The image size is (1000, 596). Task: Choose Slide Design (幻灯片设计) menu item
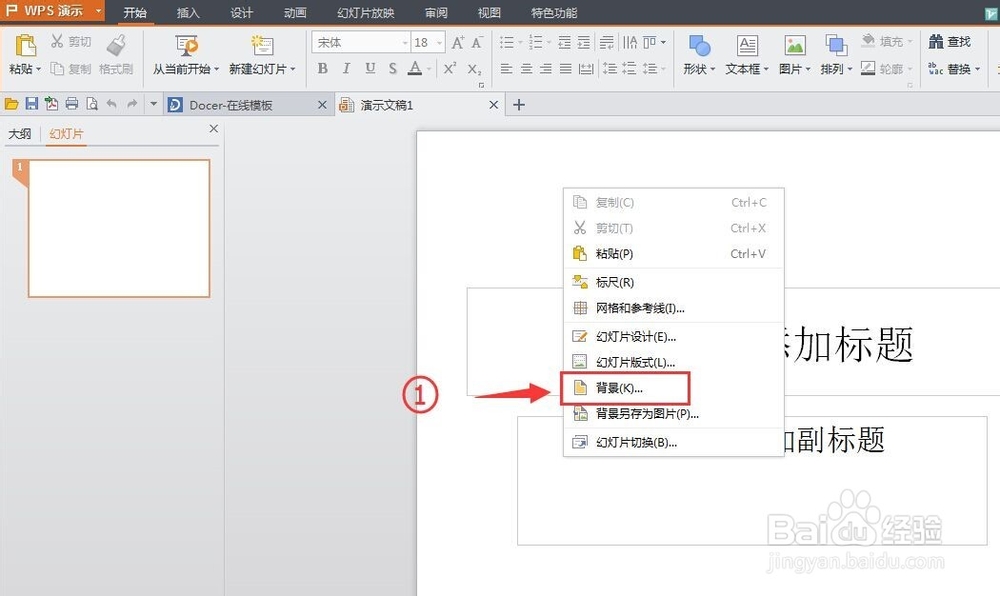pos(673,337)
